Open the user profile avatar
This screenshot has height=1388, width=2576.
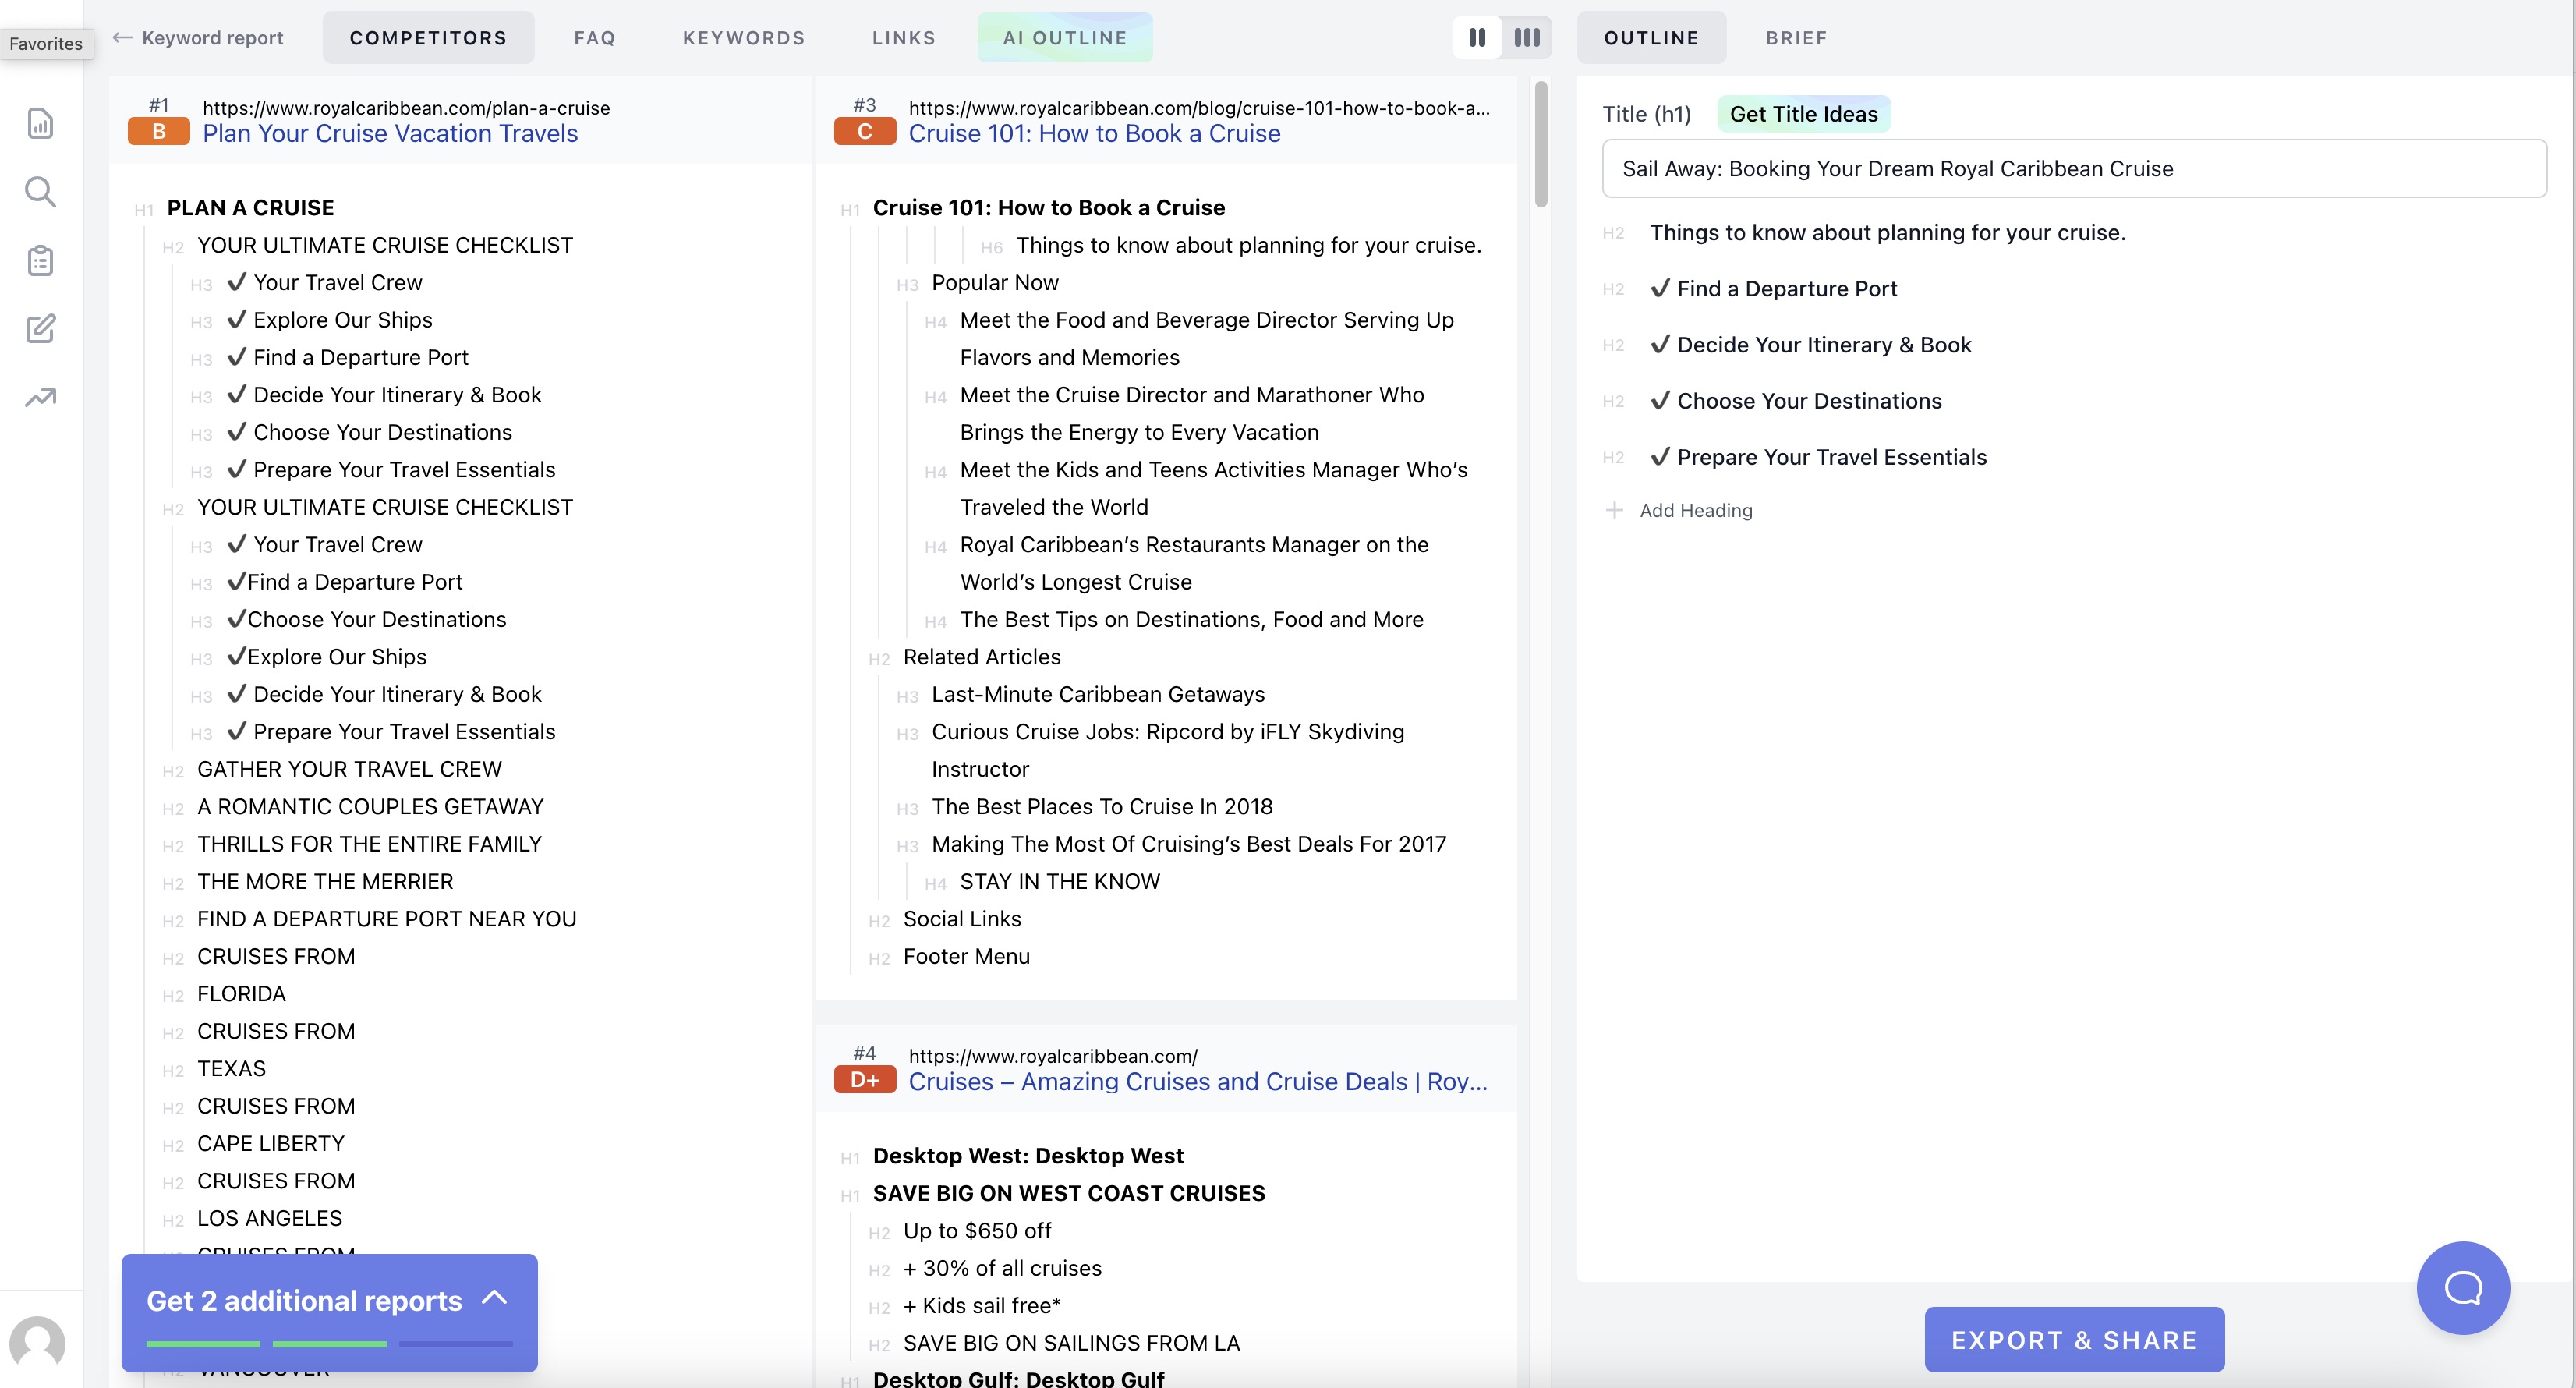point(37,1343)
